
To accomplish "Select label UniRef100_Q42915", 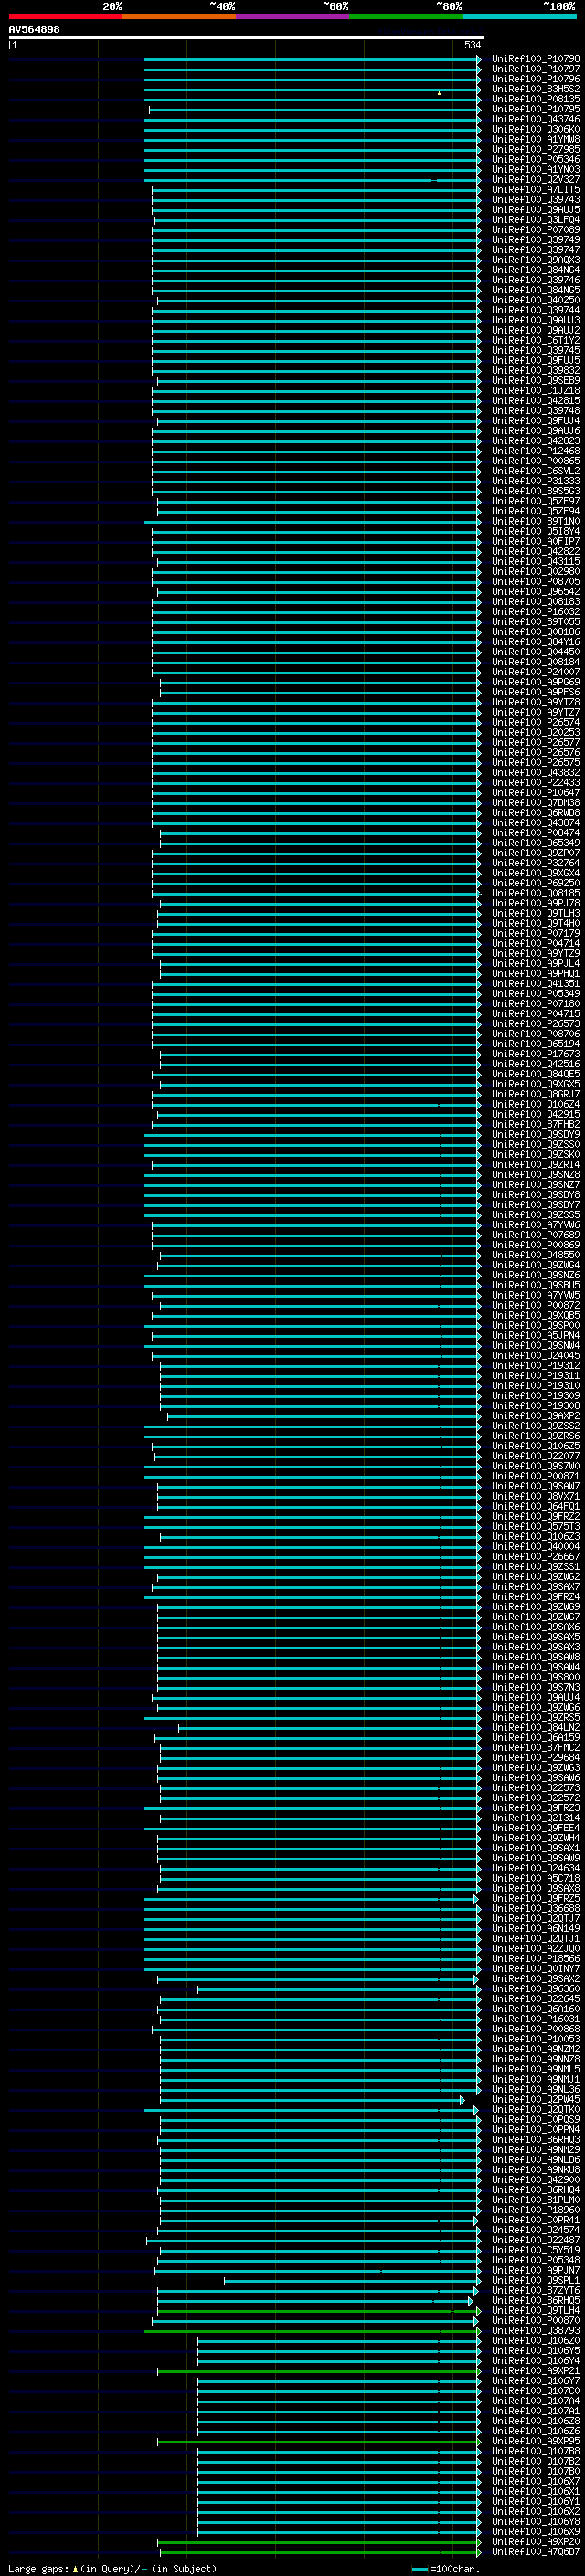I will pos(536,1114).
